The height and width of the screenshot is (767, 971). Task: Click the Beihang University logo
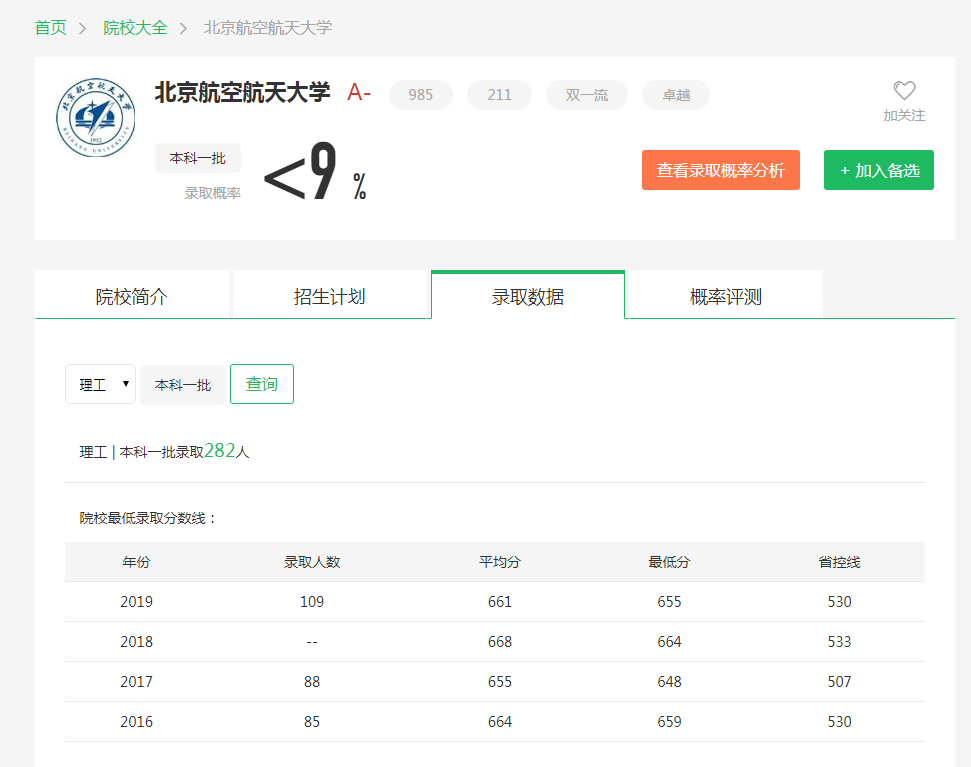(x=95, y=117)
